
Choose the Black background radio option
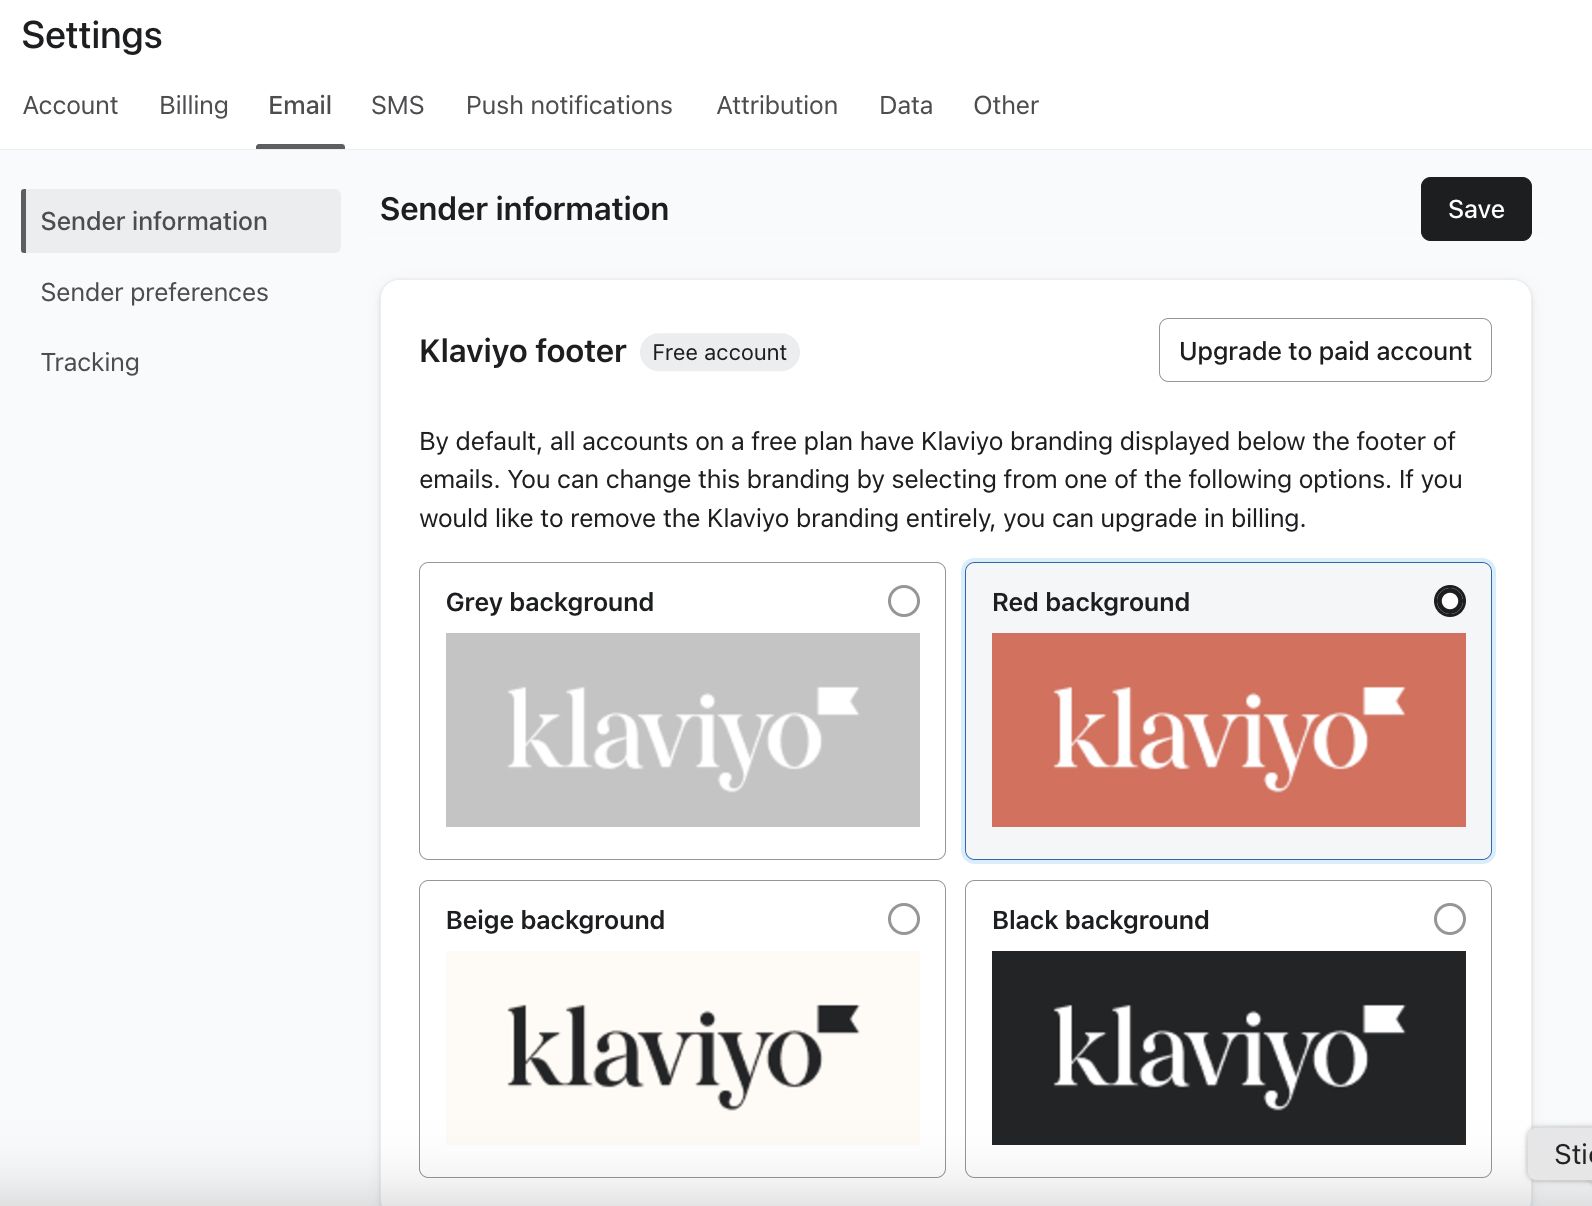1449,919
